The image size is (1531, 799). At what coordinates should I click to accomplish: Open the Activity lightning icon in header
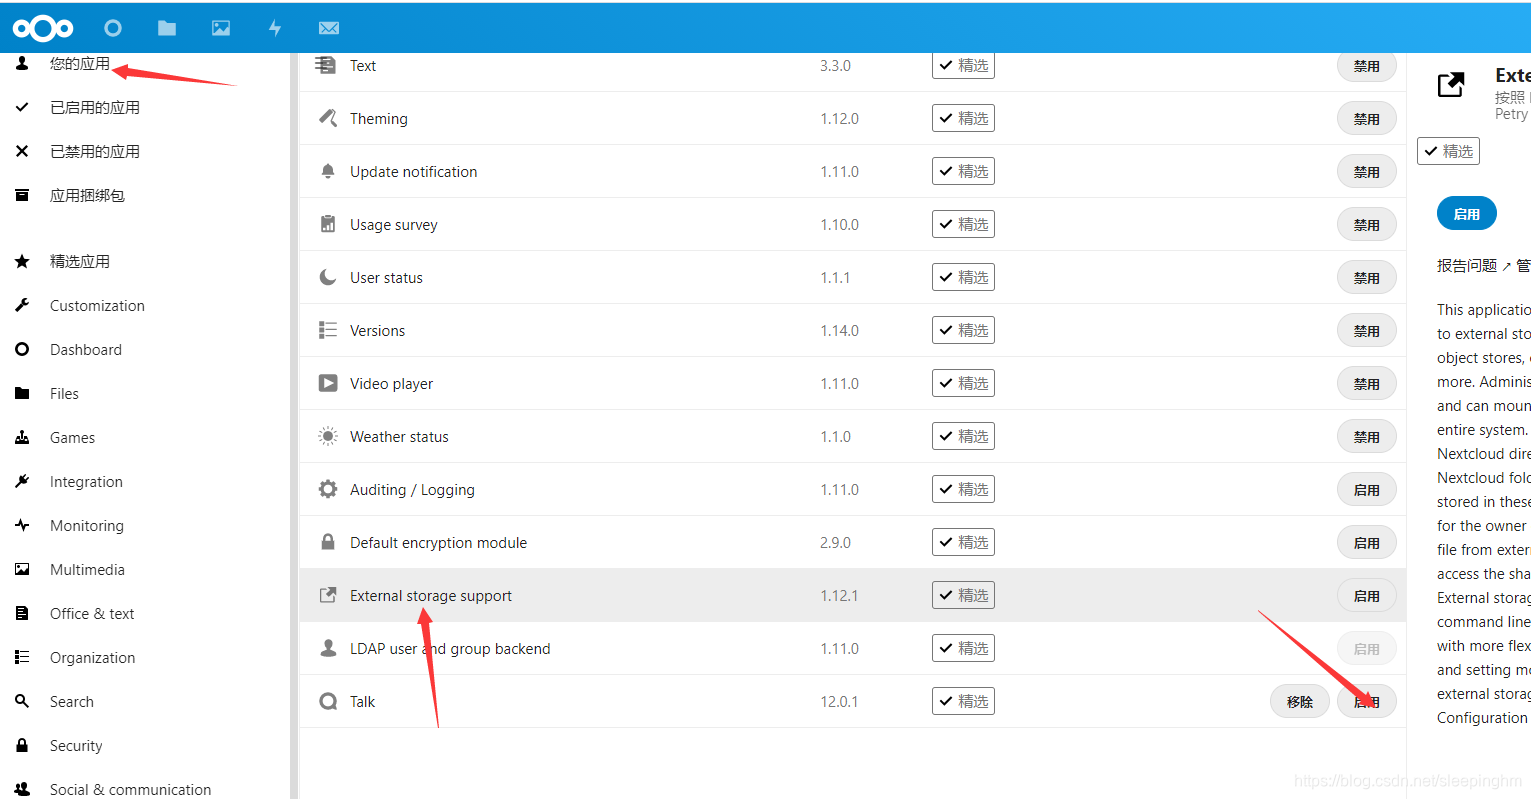pos(275,28)
